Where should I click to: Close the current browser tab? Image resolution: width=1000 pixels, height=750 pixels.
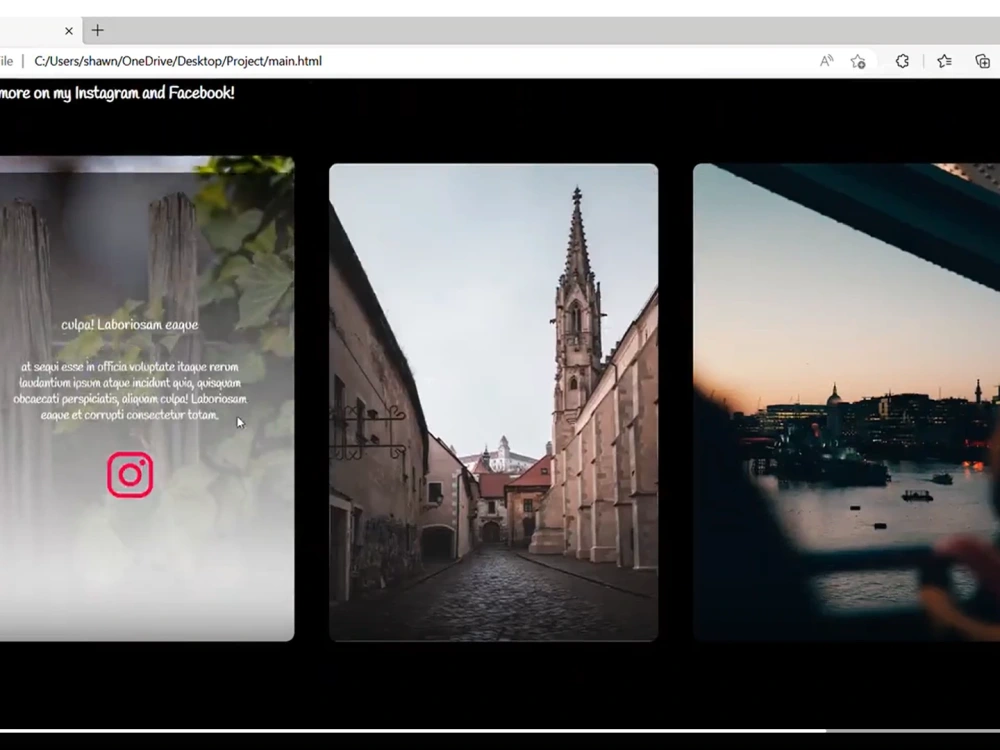(68, 31)
